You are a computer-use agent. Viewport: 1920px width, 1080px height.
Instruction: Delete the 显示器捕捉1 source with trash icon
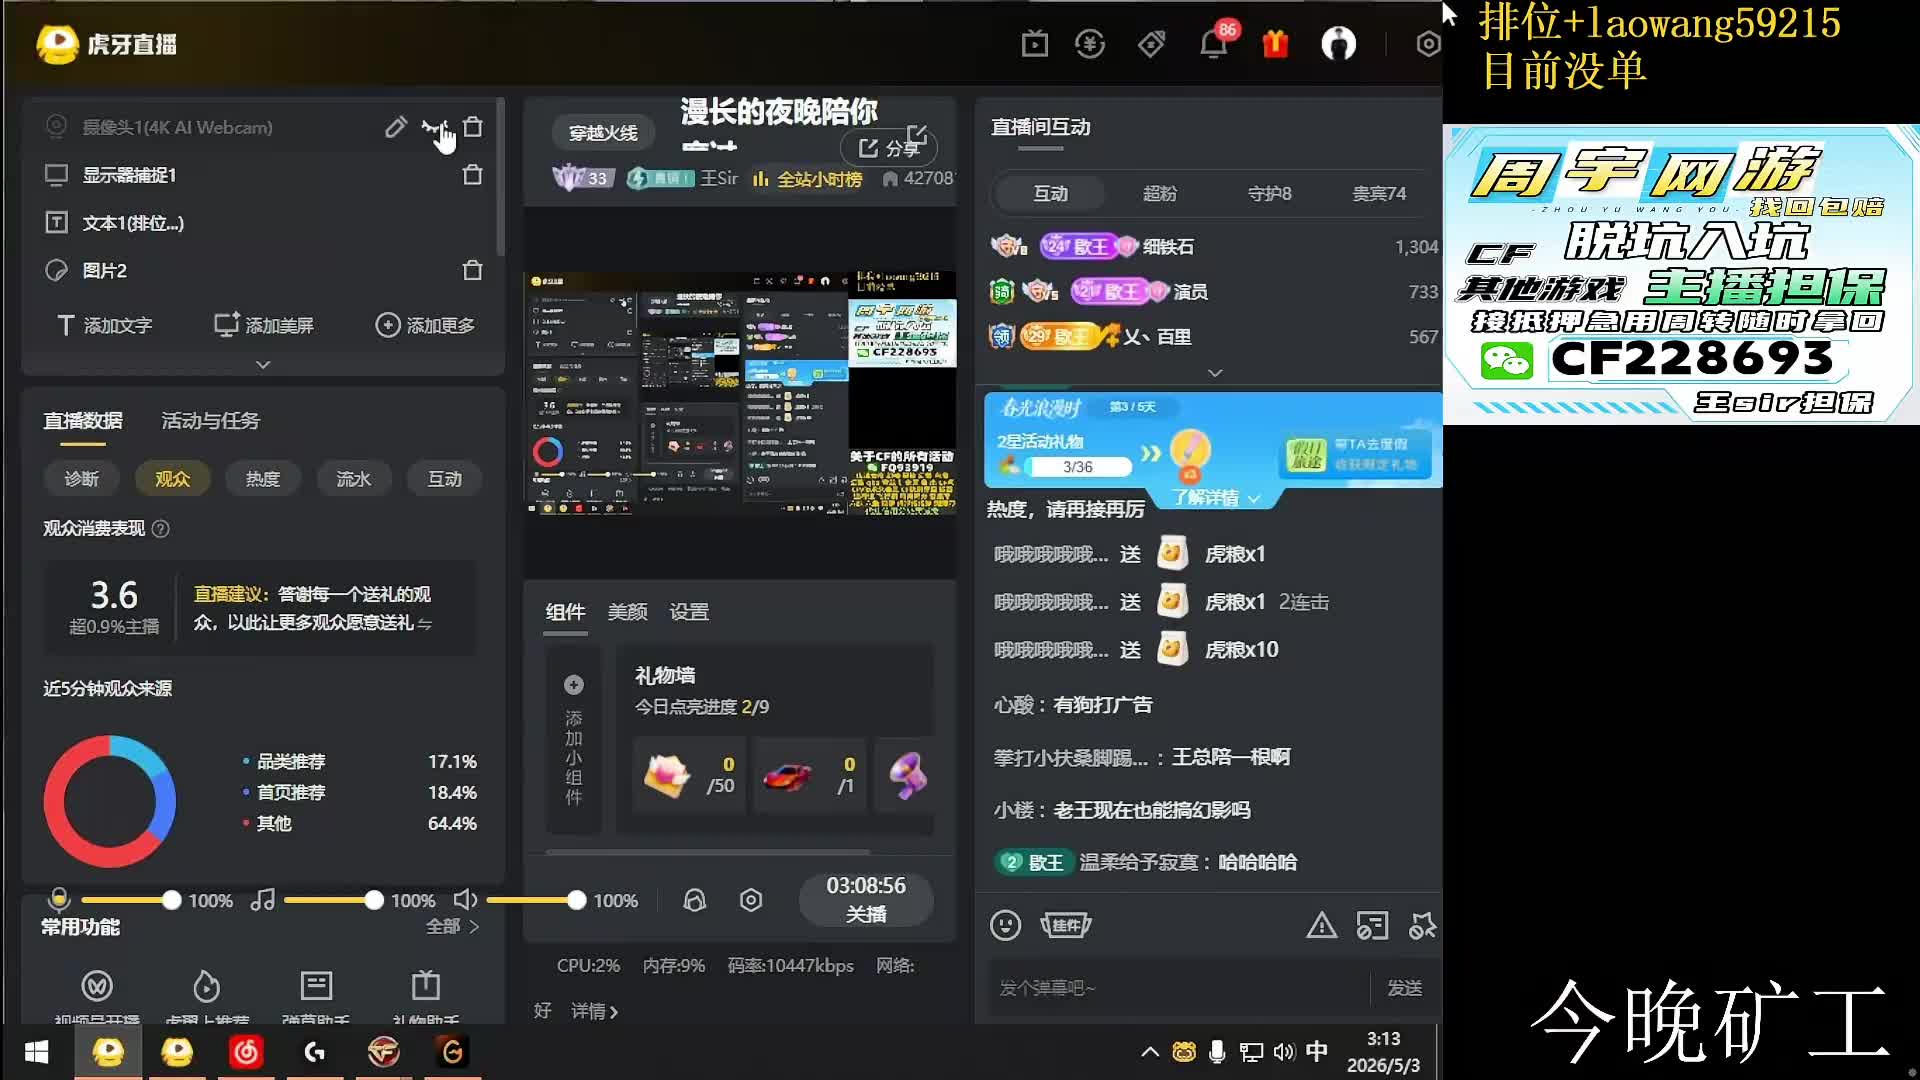click(x=473, y=175)
